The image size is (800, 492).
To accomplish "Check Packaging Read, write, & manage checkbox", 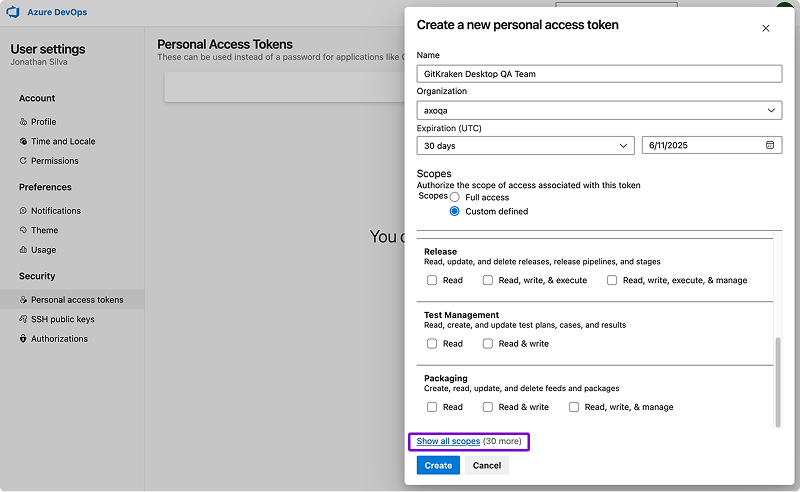I will pos(574,407).
